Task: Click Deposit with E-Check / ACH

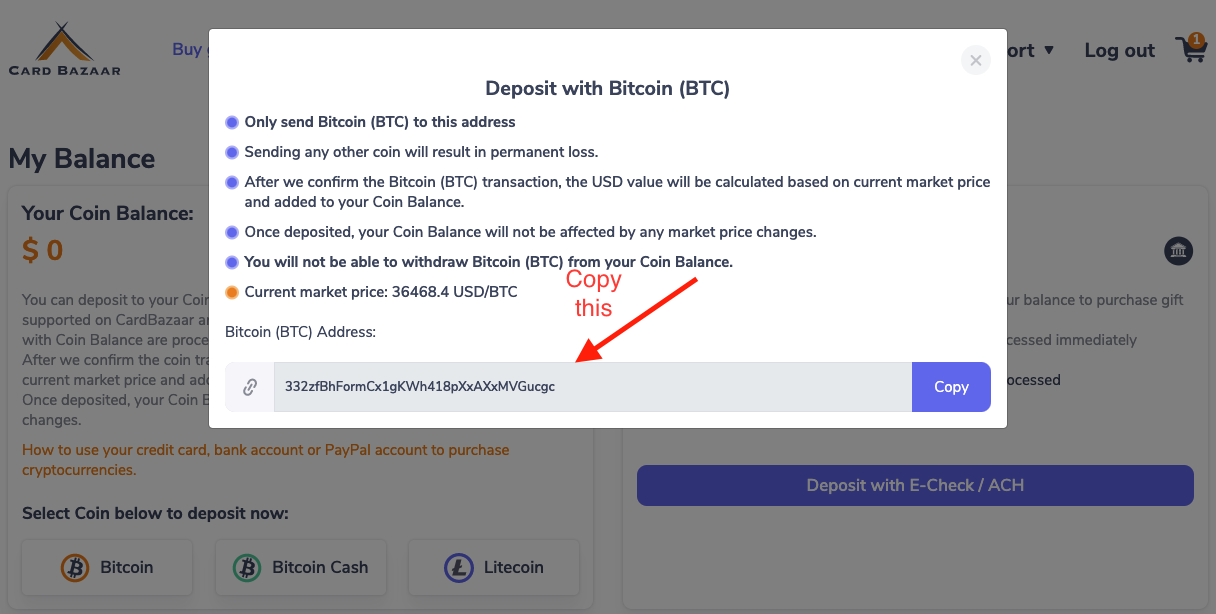Action: tap(915, 485)
